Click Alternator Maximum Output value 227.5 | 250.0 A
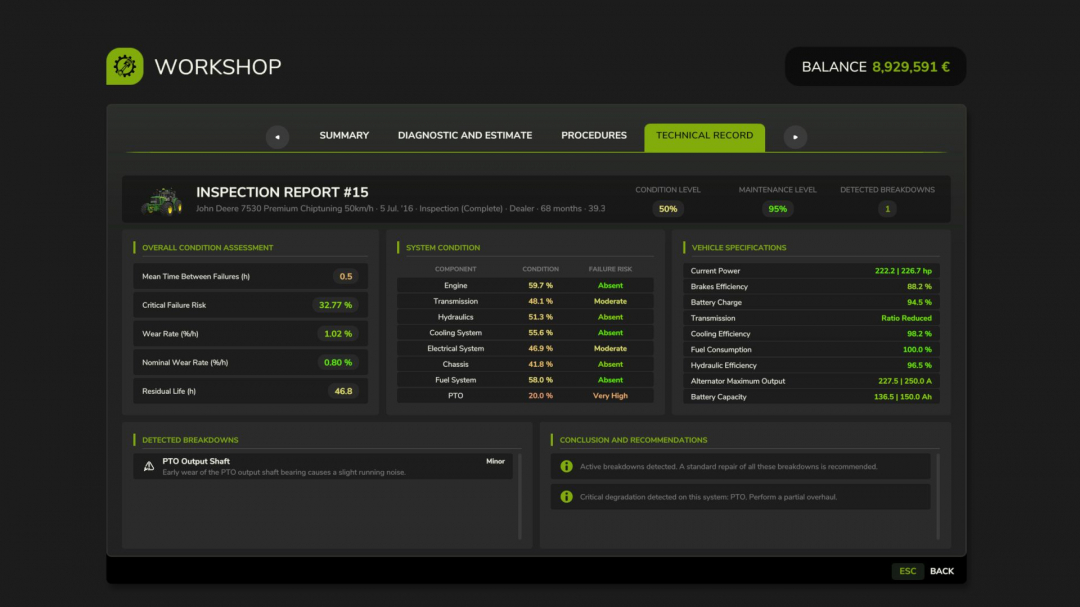The image size is (1080, 607). 905,381
